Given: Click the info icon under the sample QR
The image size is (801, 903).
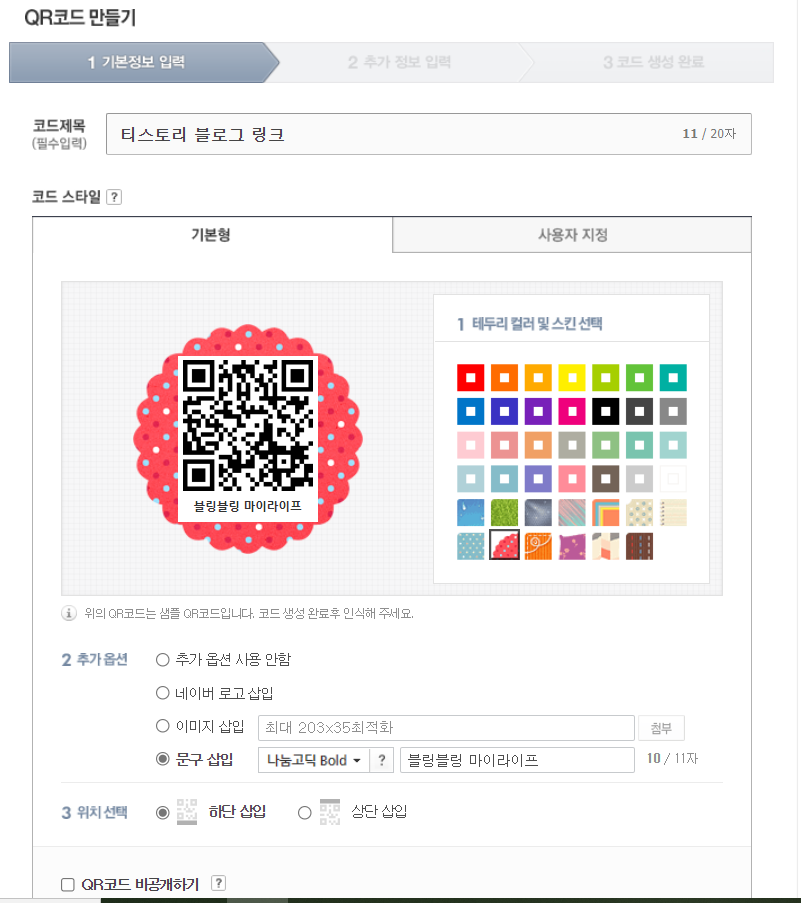Looking at the screenshot, I should (69, 613).
